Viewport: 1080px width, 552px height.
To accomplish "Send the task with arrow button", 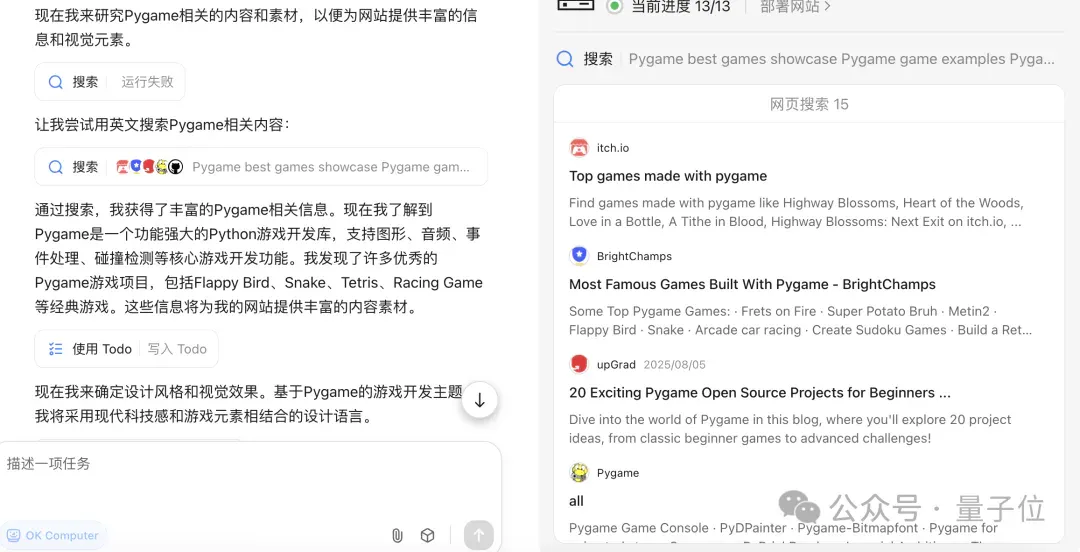I will coord(479,535).
